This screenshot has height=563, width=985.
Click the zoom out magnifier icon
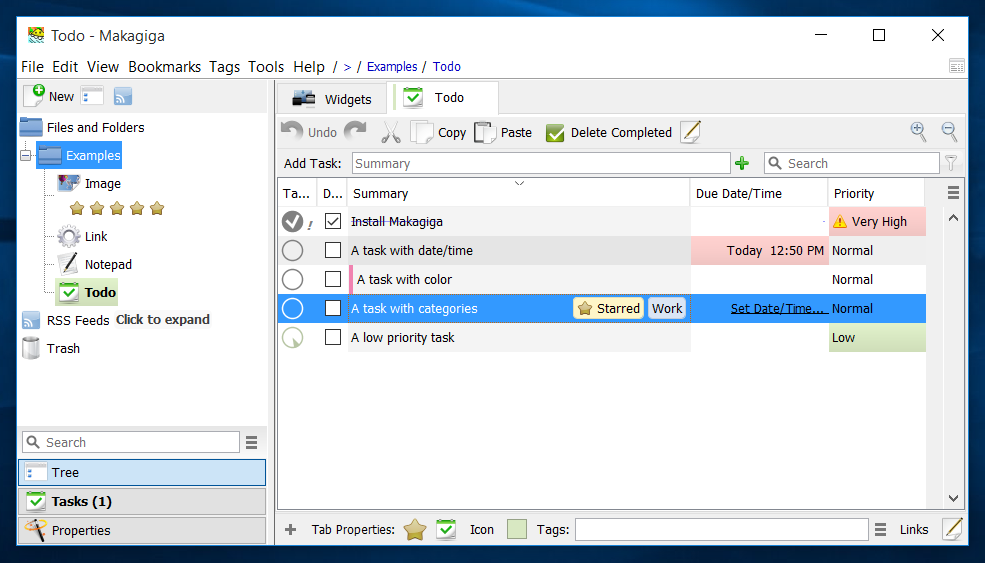(x=949, y=131)
